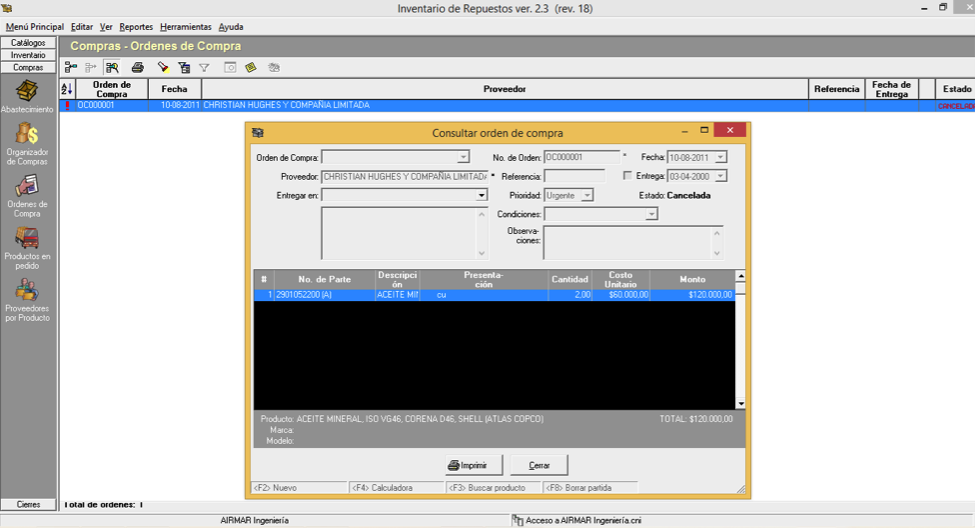Open Productos en pedido sidebar icon

pos(27,248)
